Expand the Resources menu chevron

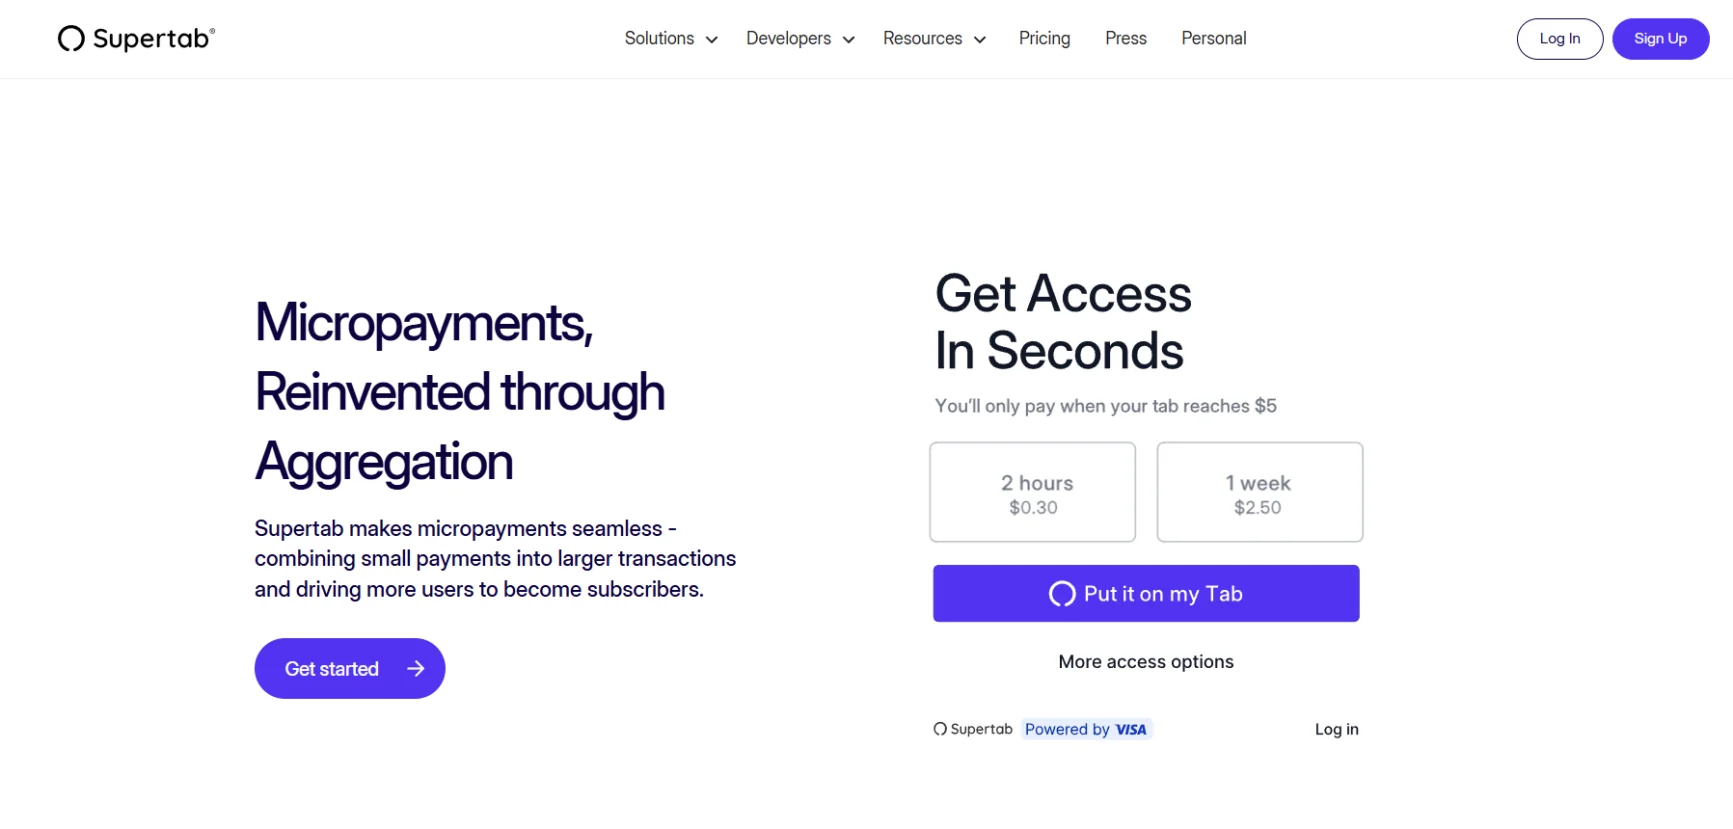(980, 40)
